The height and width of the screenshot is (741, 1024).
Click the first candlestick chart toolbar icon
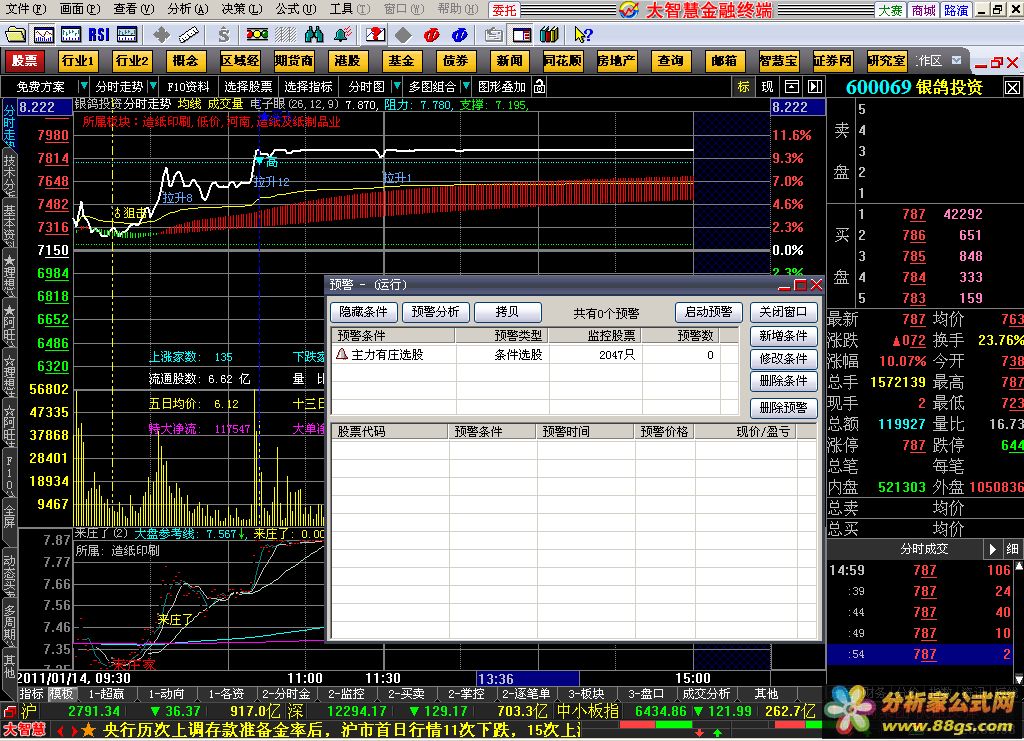click(71, 35)
